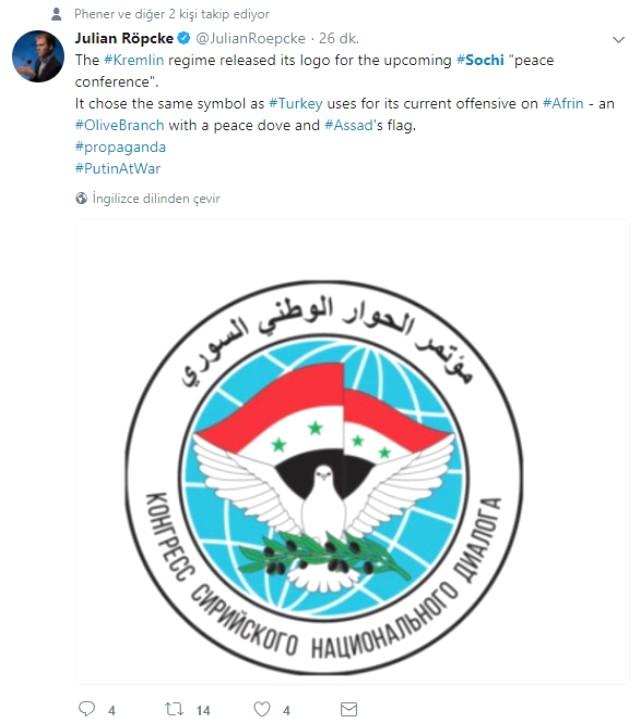Viewport: 640px width, 723px height.
Task: Open the #propaganda hashtag
Action: [120, 148]
